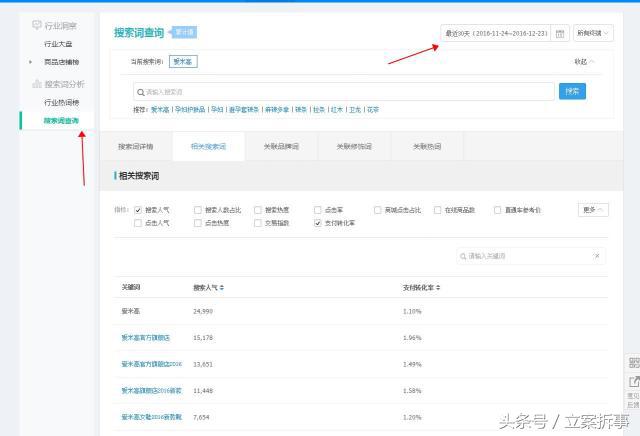Clear the keyword filter with the X icon
Screen dimensions: 640x436
point(597,256)
